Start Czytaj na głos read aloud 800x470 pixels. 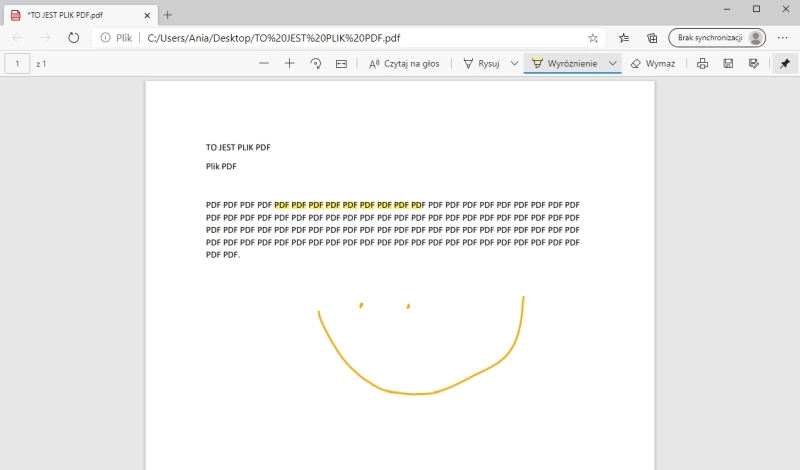tap(404, 63)
